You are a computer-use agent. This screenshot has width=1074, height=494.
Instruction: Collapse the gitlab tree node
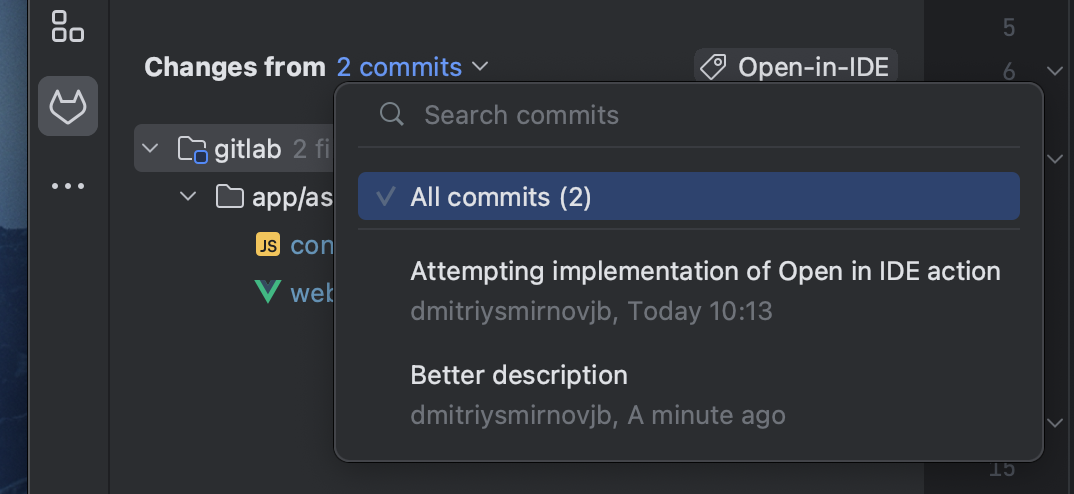point(151,150)
